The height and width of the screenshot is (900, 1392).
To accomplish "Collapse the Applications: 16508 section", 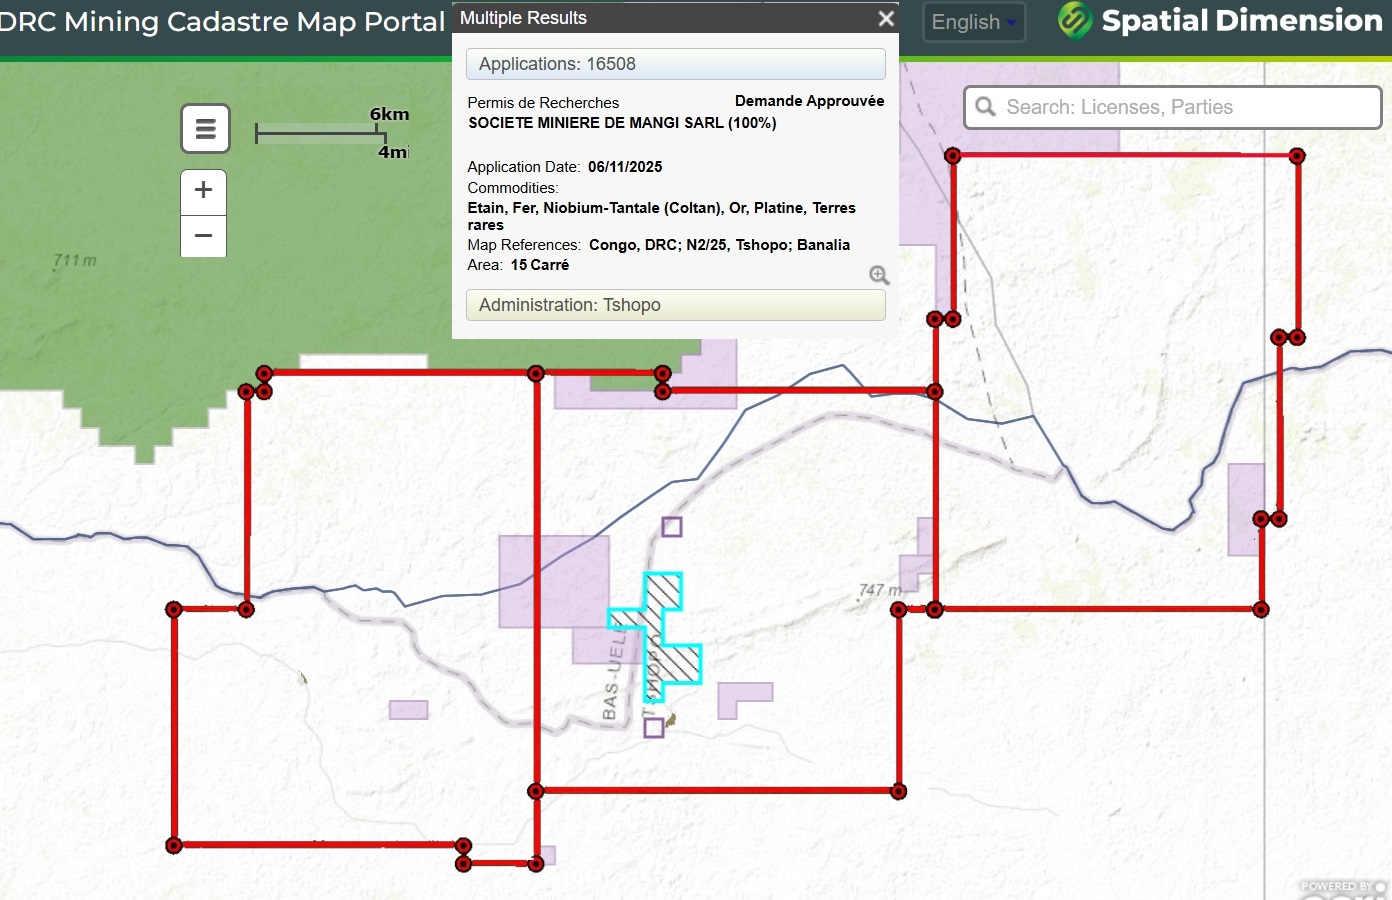I will pos(675,64).
